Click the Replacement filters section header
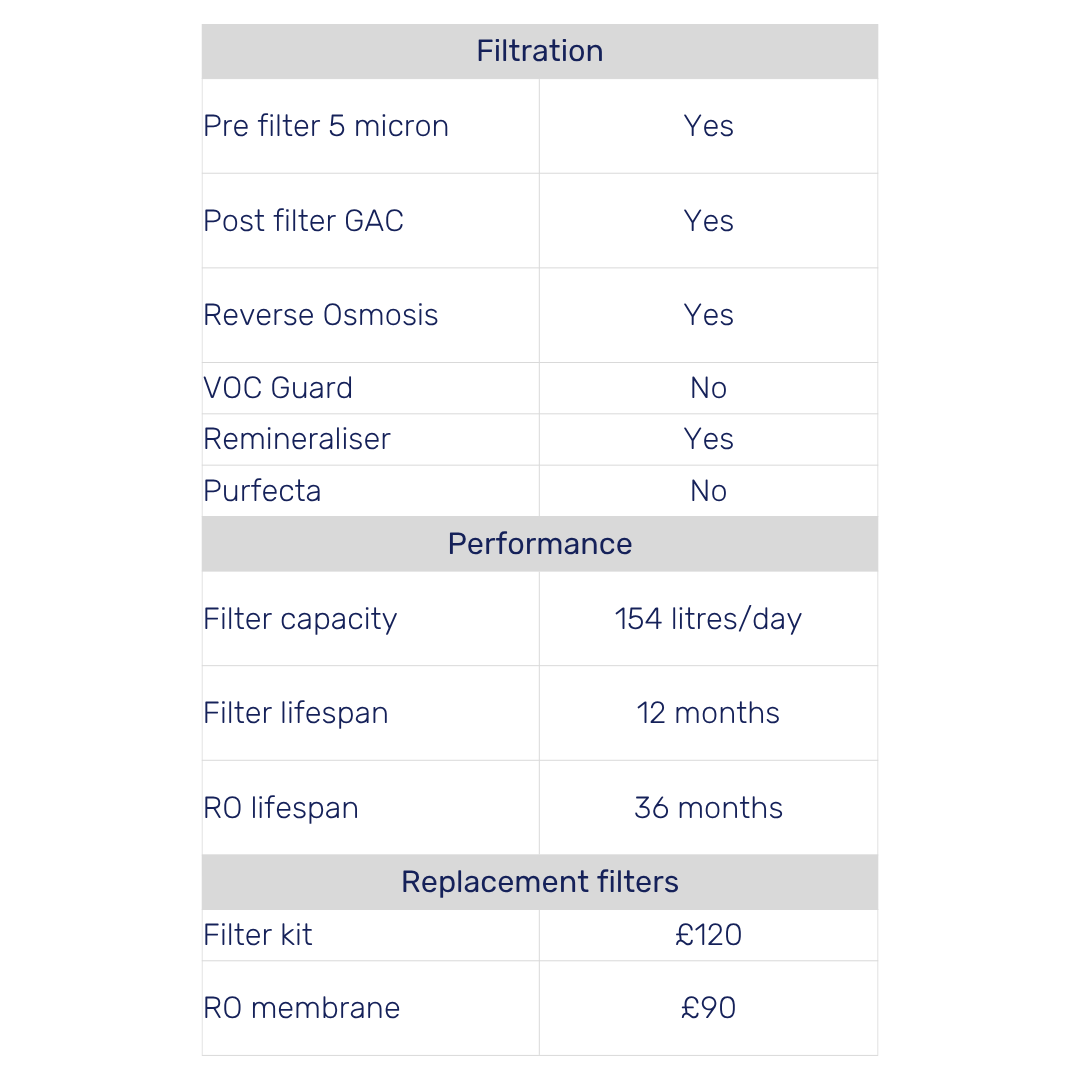 [539, 882]
